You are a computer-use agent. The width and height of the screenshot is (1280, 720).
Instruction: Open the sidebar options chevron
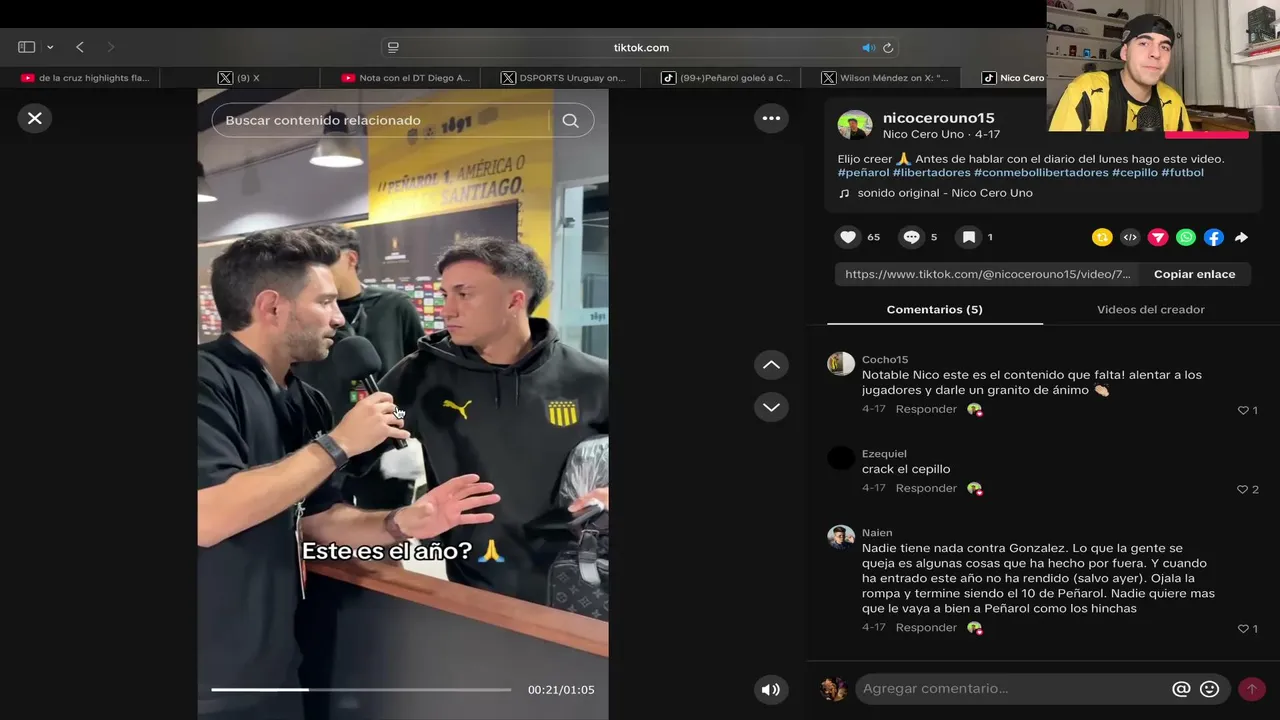[50, 47]
